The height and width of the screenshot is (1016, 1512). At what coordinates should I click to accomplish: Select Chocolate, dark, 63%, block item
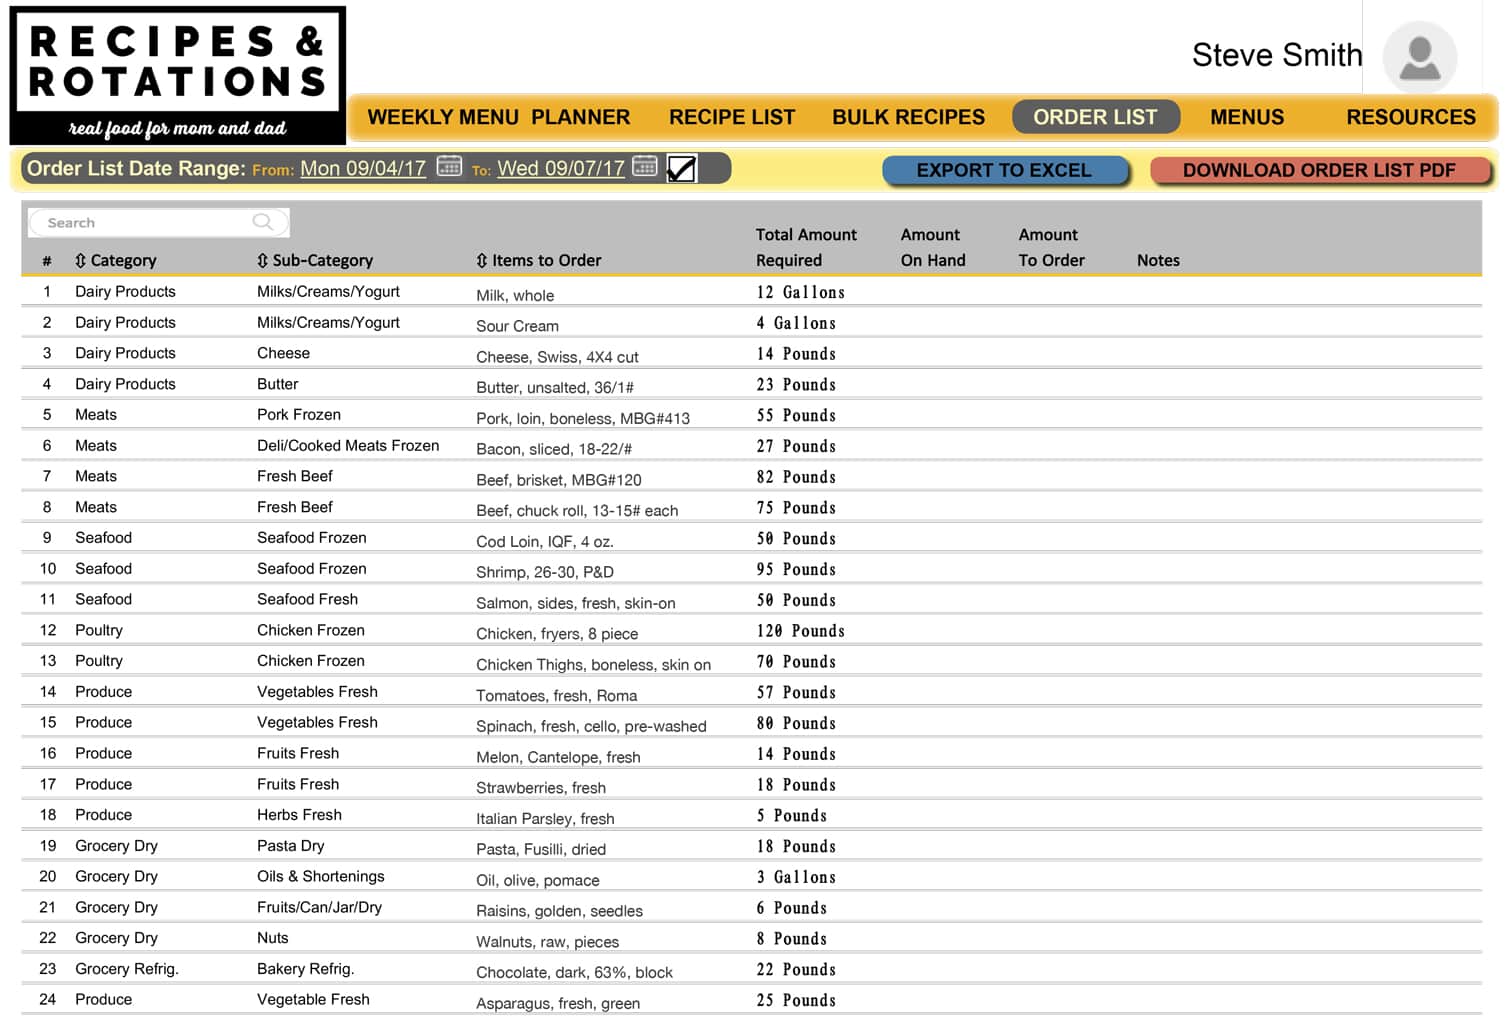coord(575,973)
